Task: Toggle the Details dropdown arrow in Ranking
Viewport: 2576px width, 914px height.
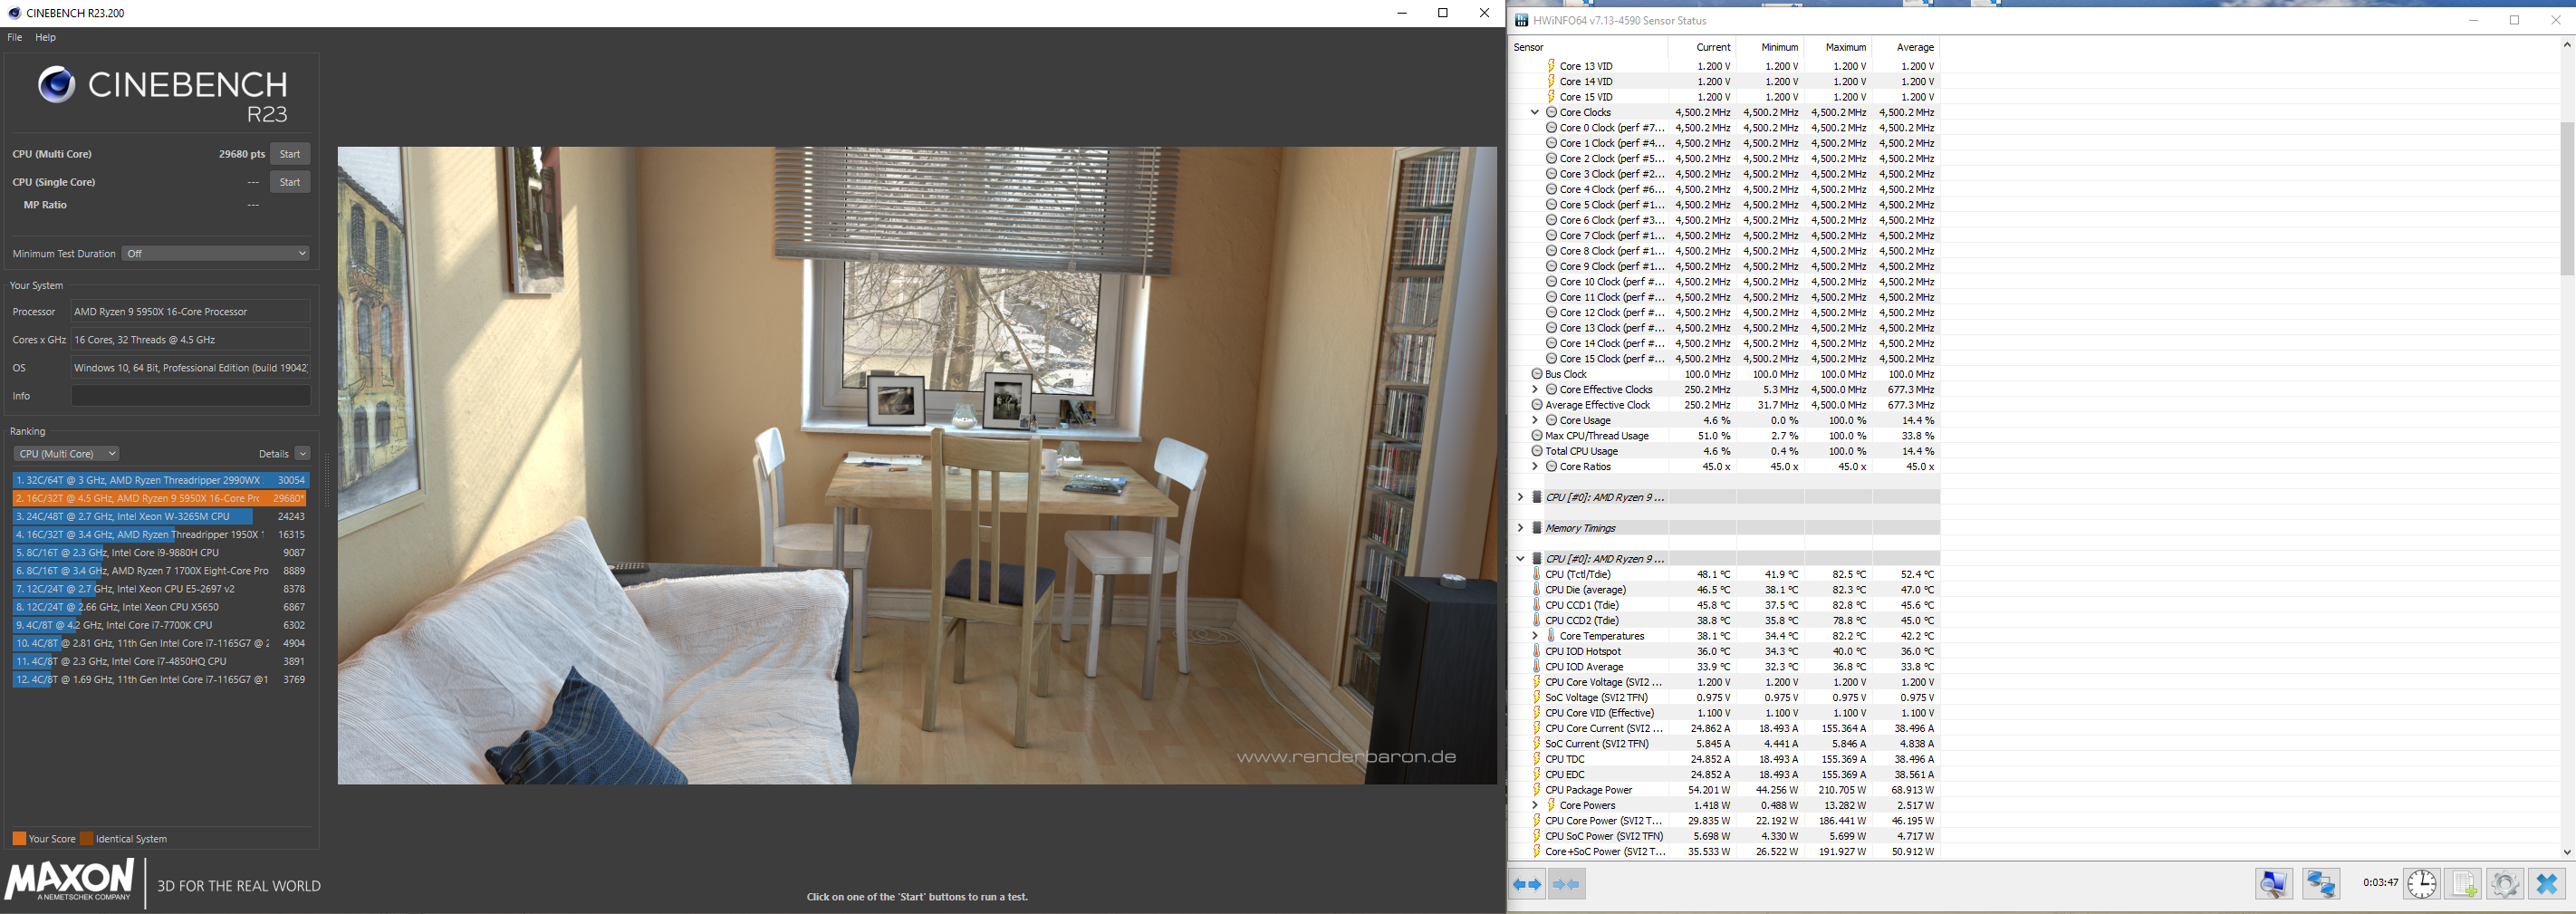Action: coord(302,454)
